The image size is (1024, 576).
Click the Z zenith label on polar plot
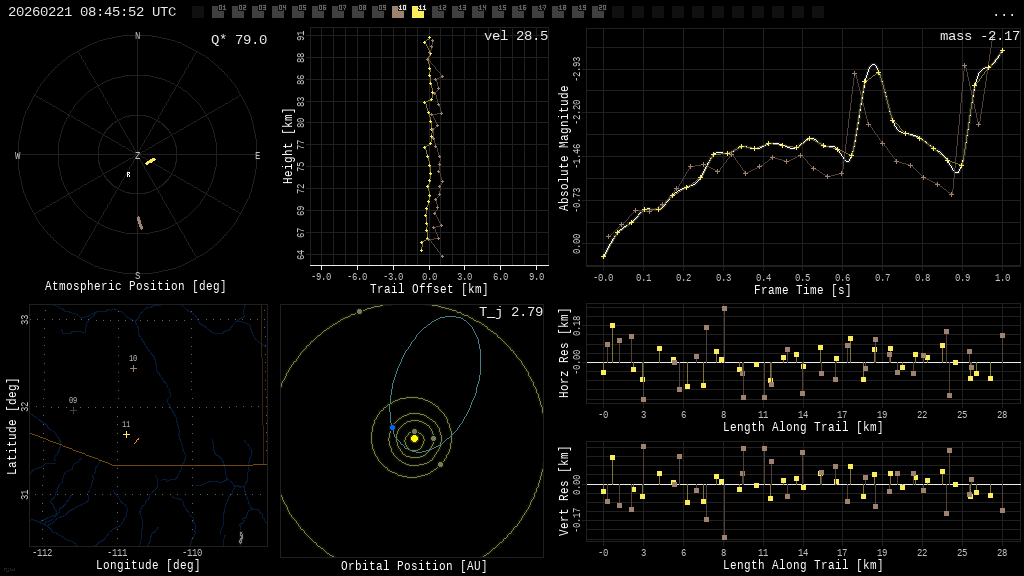click(x=137, y=155)
